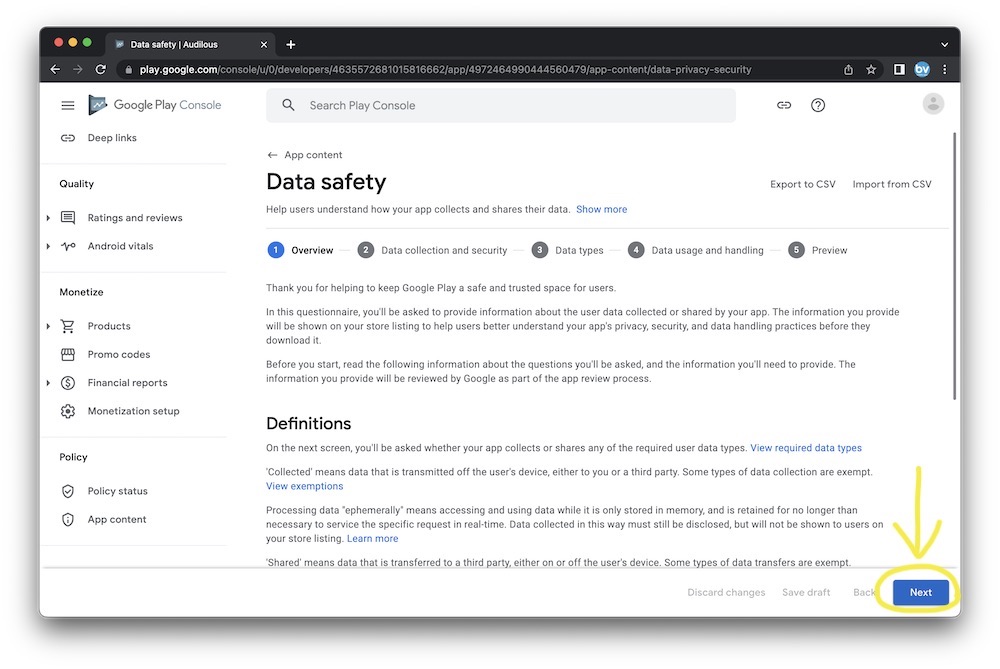Click Save draft
This screenshot has width=1000, height=669.
(x=806, y=592)
